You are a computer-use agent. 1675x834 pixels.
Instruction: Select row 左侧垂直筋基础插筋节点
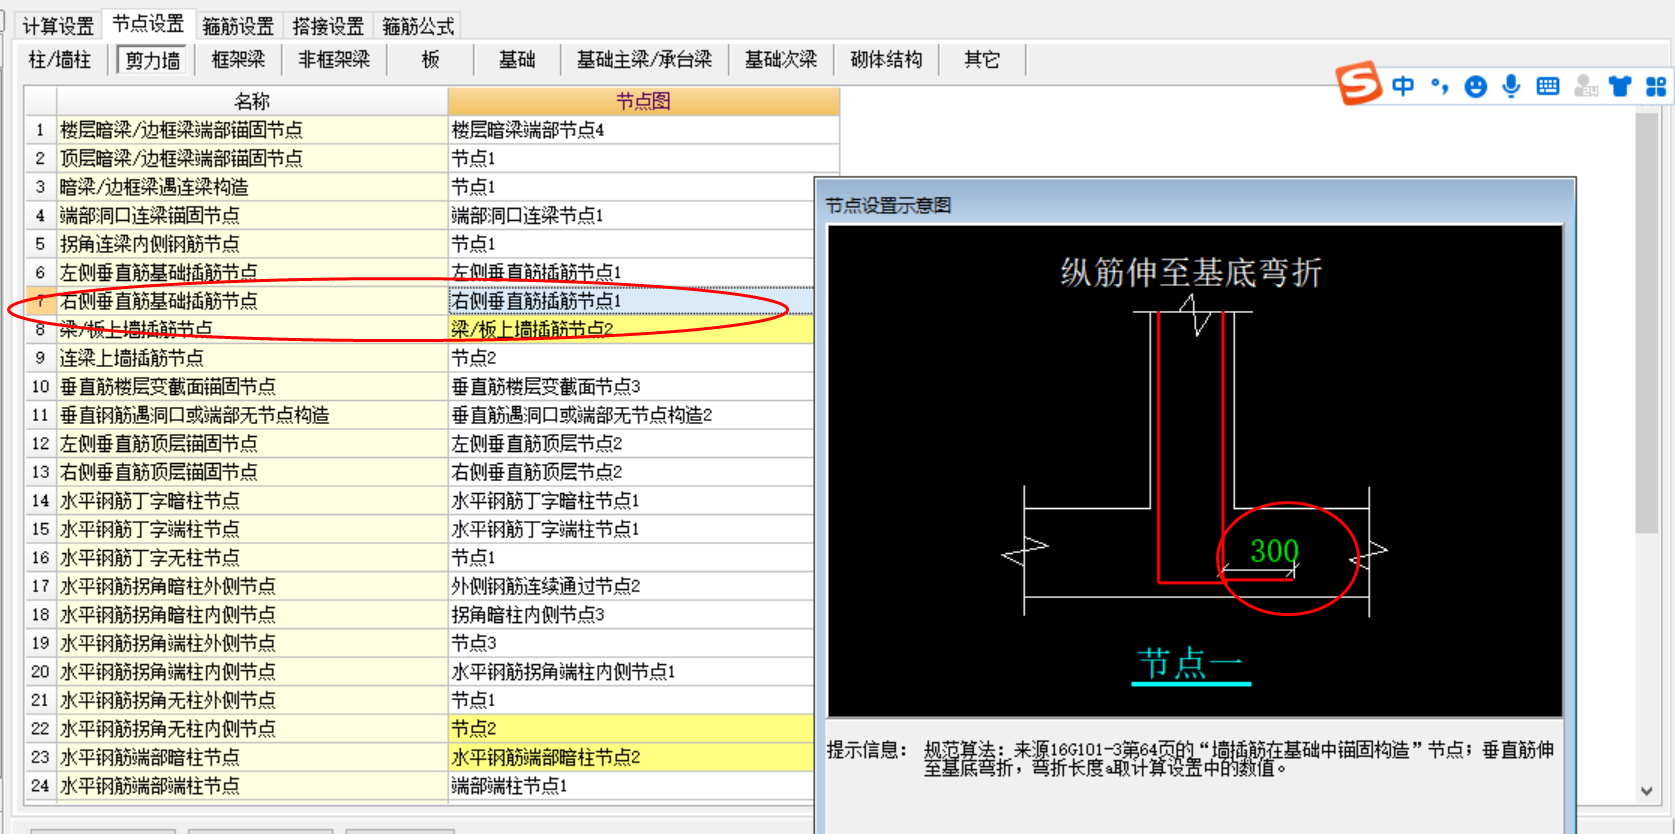252,272
